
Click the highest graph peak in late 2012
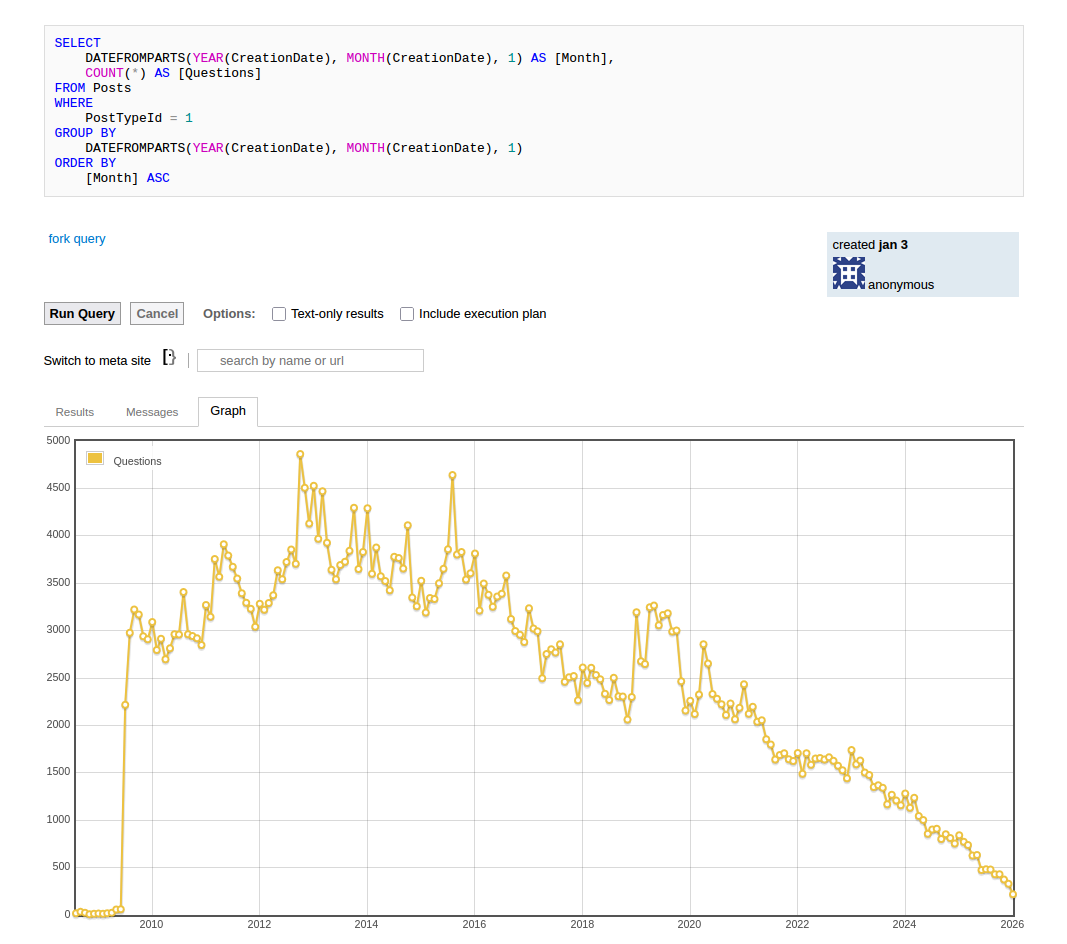(x=300, y=454)
